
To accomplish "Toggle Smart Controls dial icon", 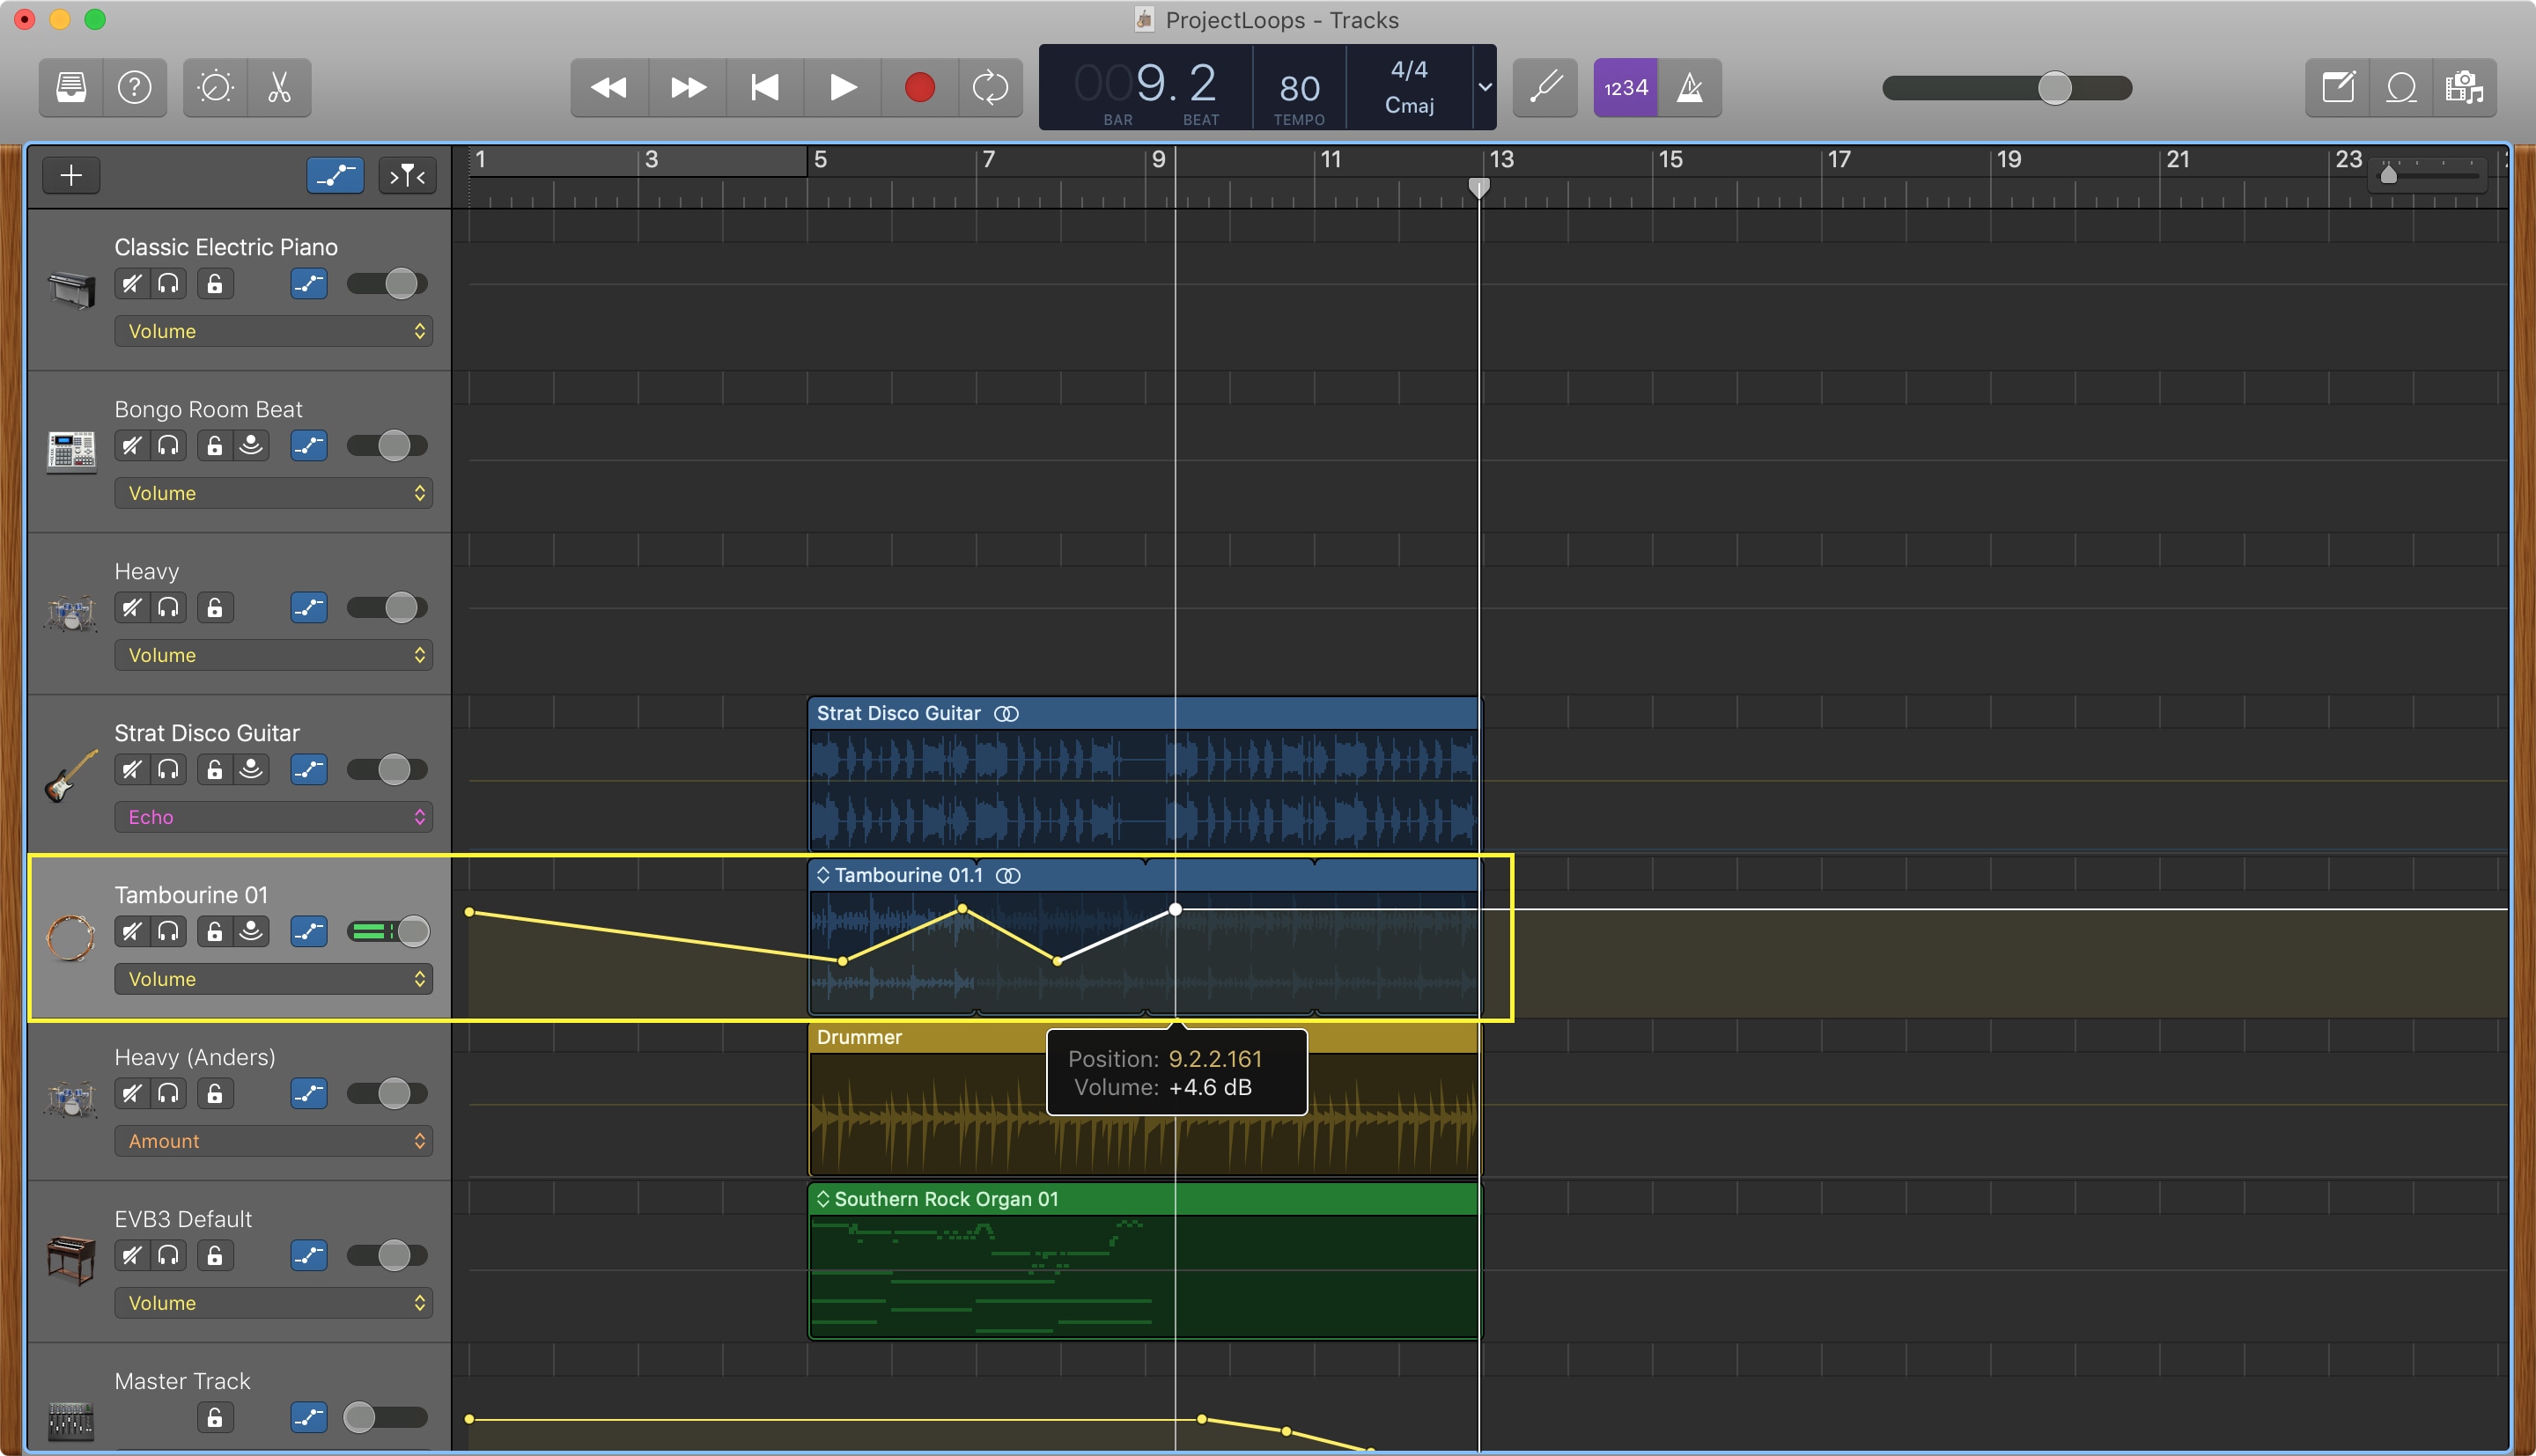I will (x=215, y=88).
